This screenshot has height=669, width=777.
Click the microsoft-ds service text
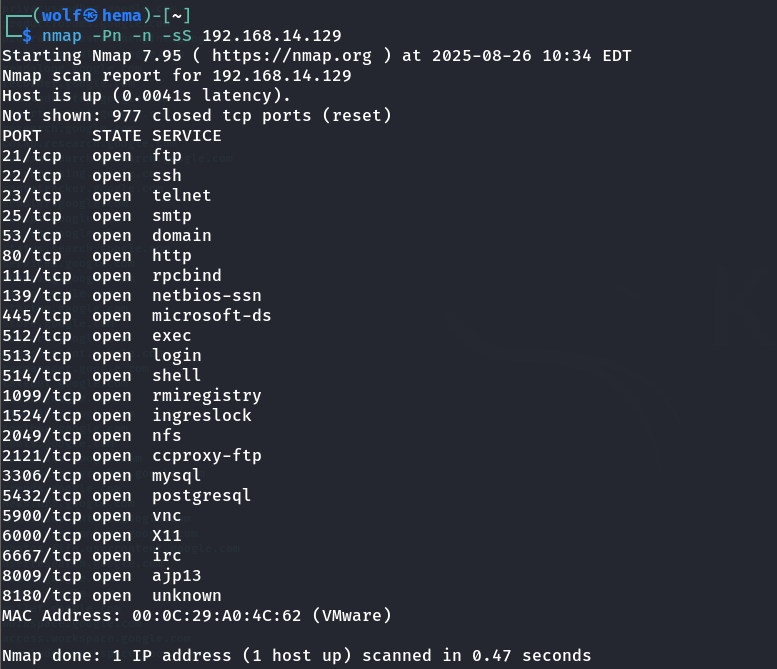[x=211, y=316]
